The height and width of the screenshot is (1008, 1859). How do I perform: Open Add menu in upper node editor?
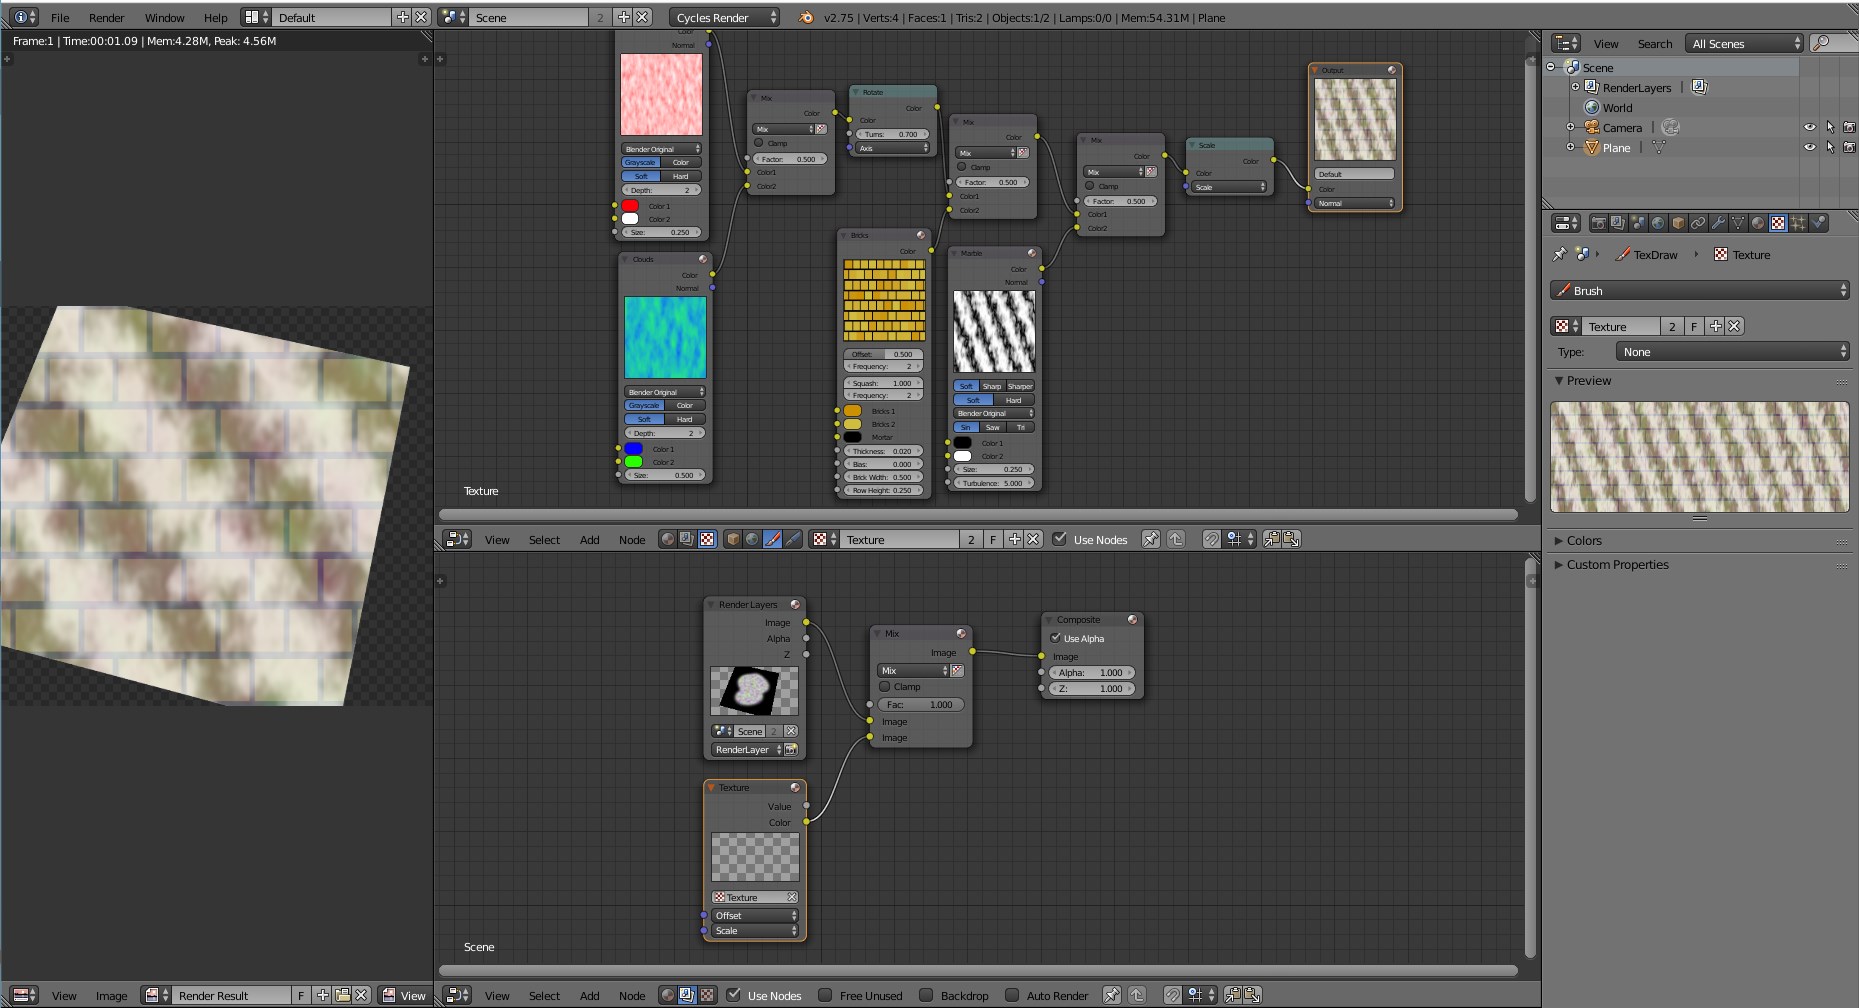589,539
